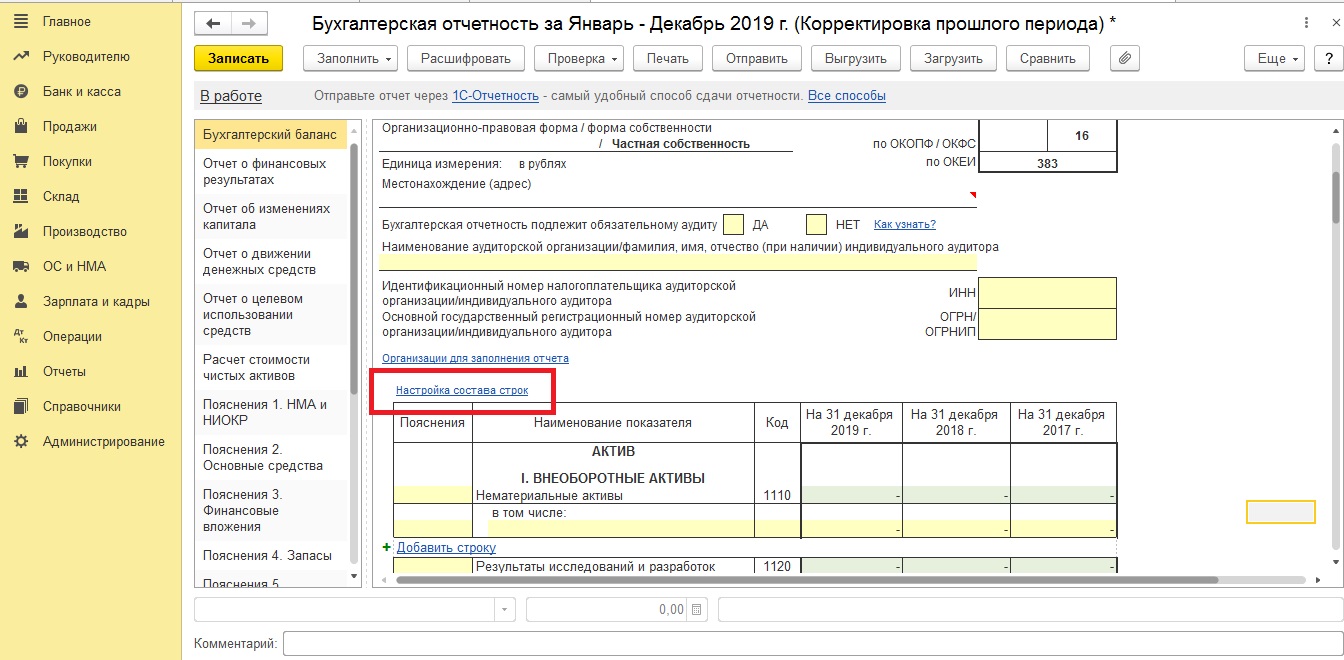Go forward with right arrow button
Viewport: 1344px width, 660px height.
click(x=249, y=23)
